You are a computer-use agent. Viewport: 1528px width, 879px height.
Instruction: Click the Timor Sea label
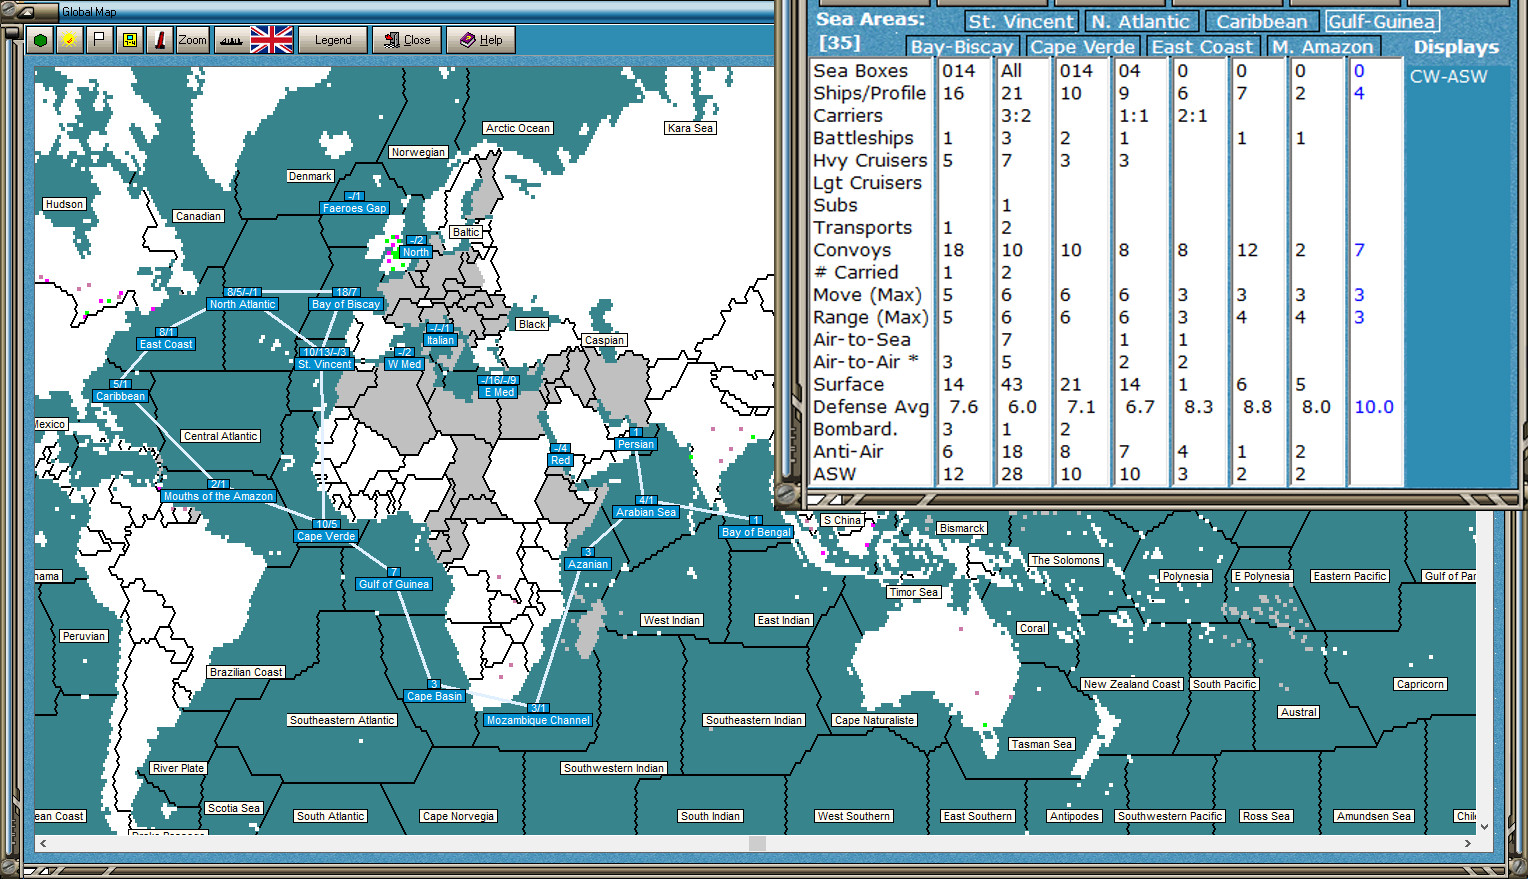point(914,592)
